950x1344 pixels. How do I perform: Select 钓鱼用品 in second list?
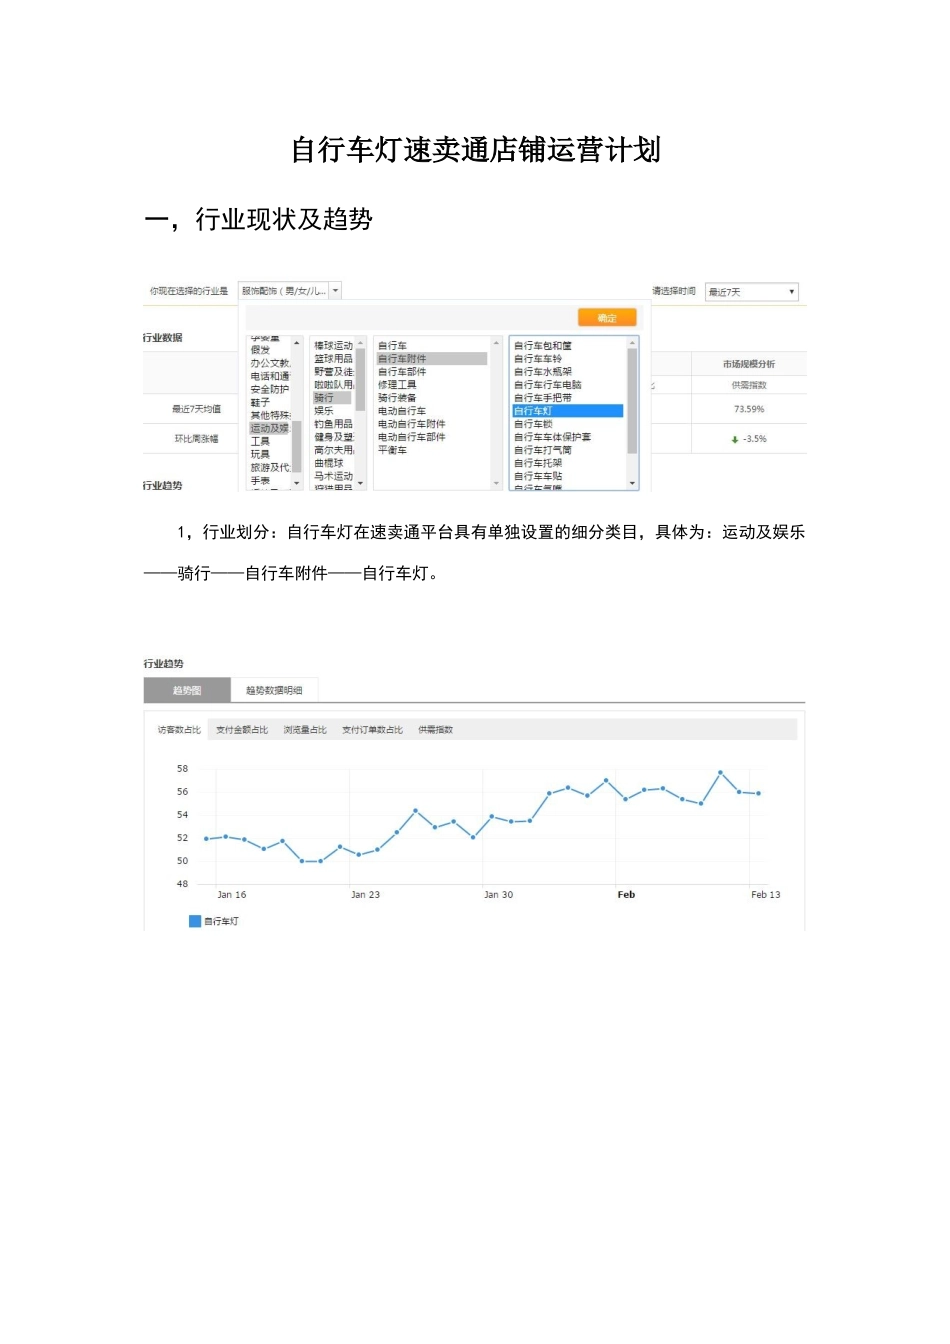tap(333, 424)
